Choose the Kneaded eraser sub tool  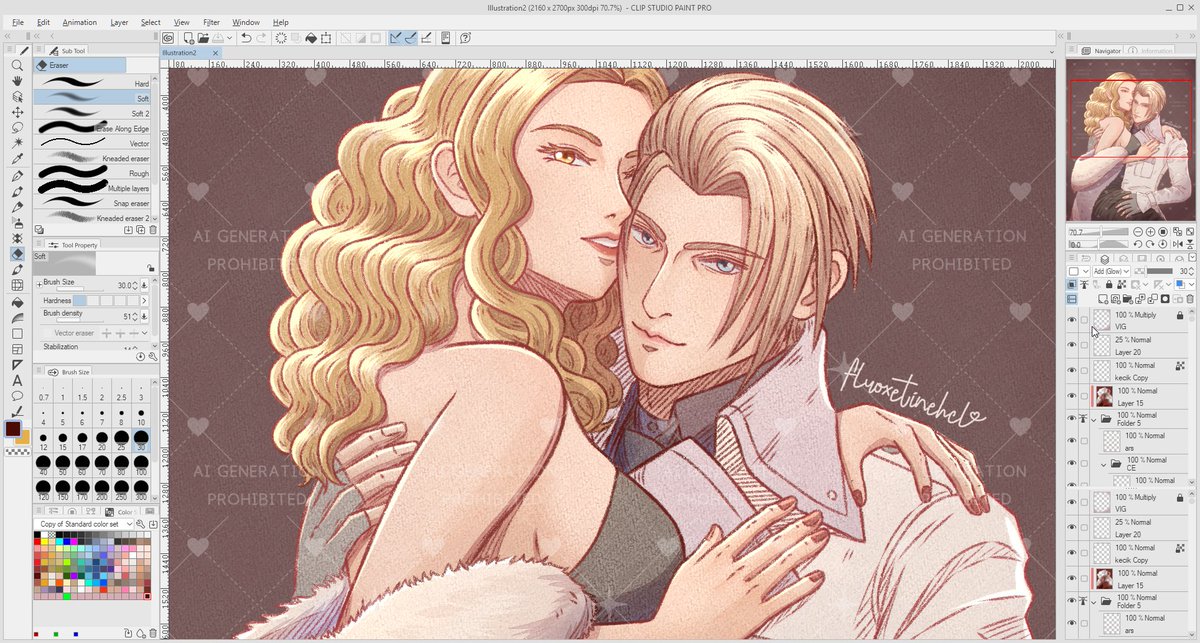tap(95, 158)
